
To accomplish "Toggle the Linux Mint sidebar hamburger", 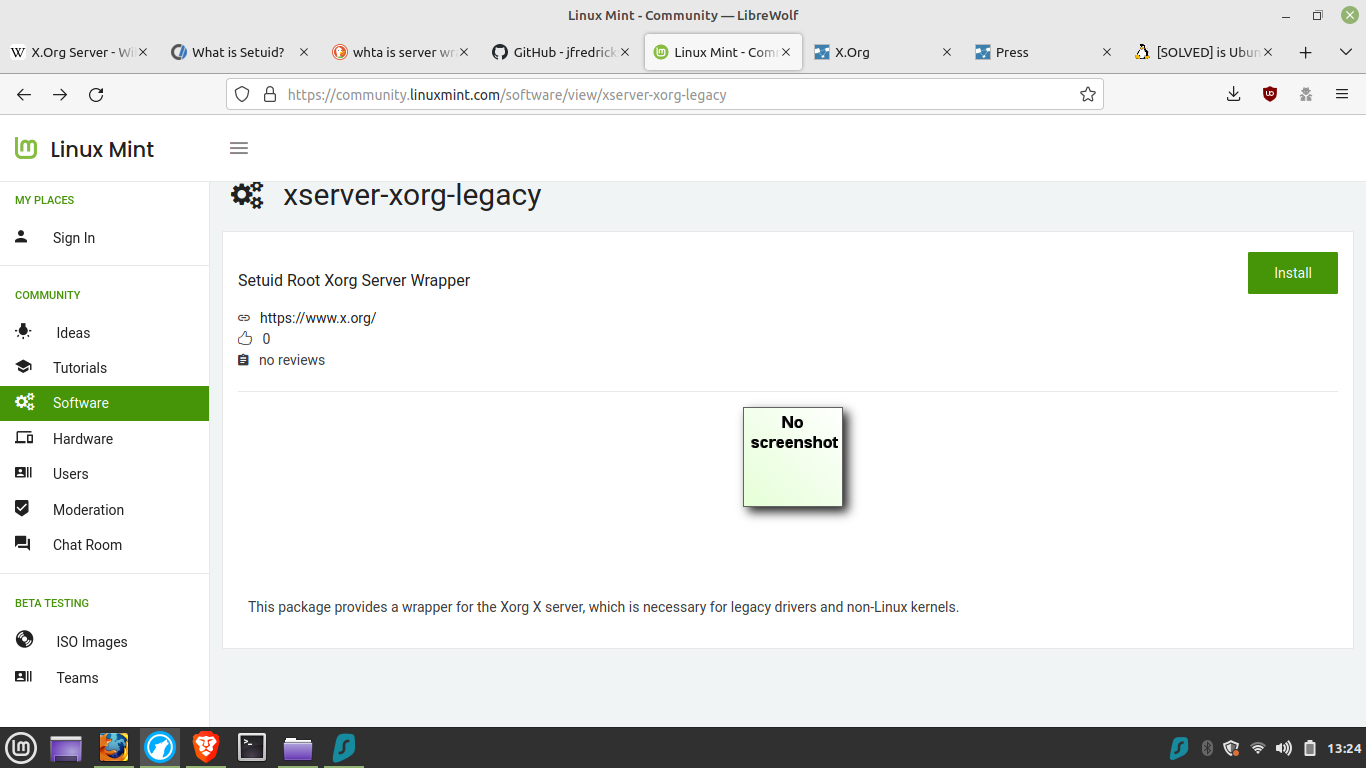I will 238,148.
